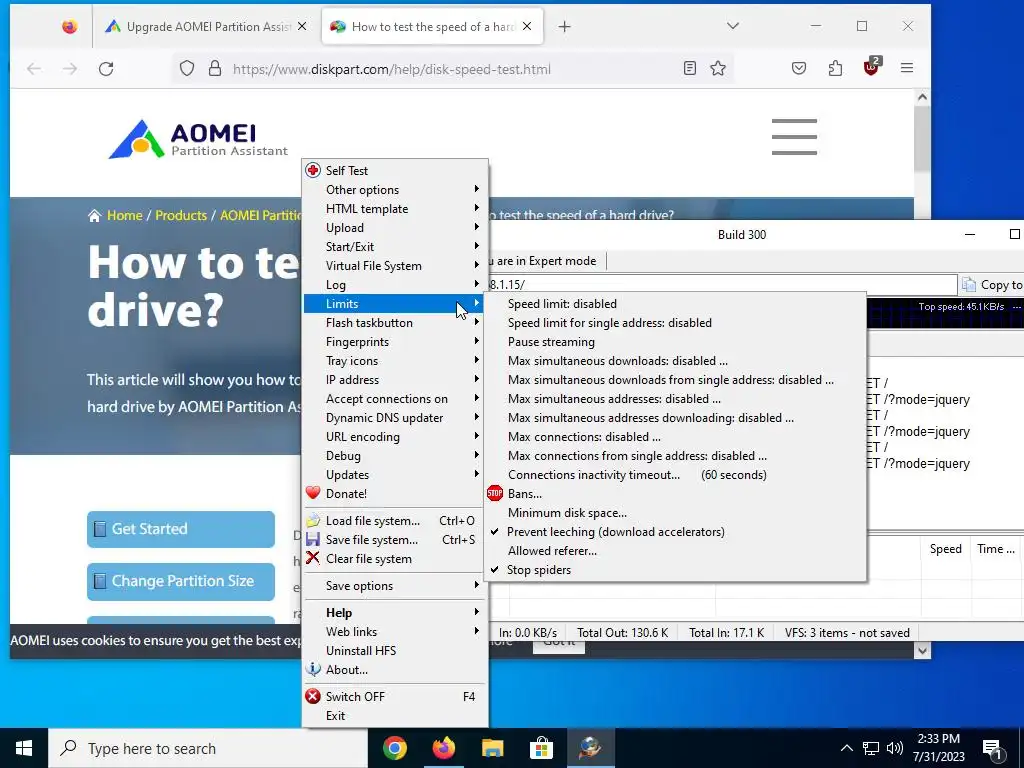The height and width of the screenshot is (768, 1024).
Task: Click the Self Test red cross icon
Action: click(313, 170)
